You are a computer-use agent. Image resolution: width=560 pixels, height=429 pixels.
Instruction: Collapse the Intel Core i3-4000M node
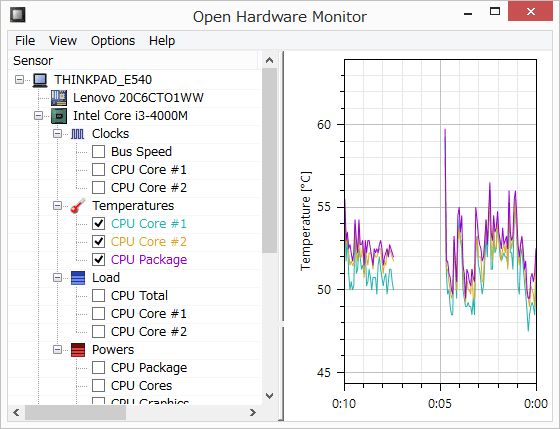[38, 115]
